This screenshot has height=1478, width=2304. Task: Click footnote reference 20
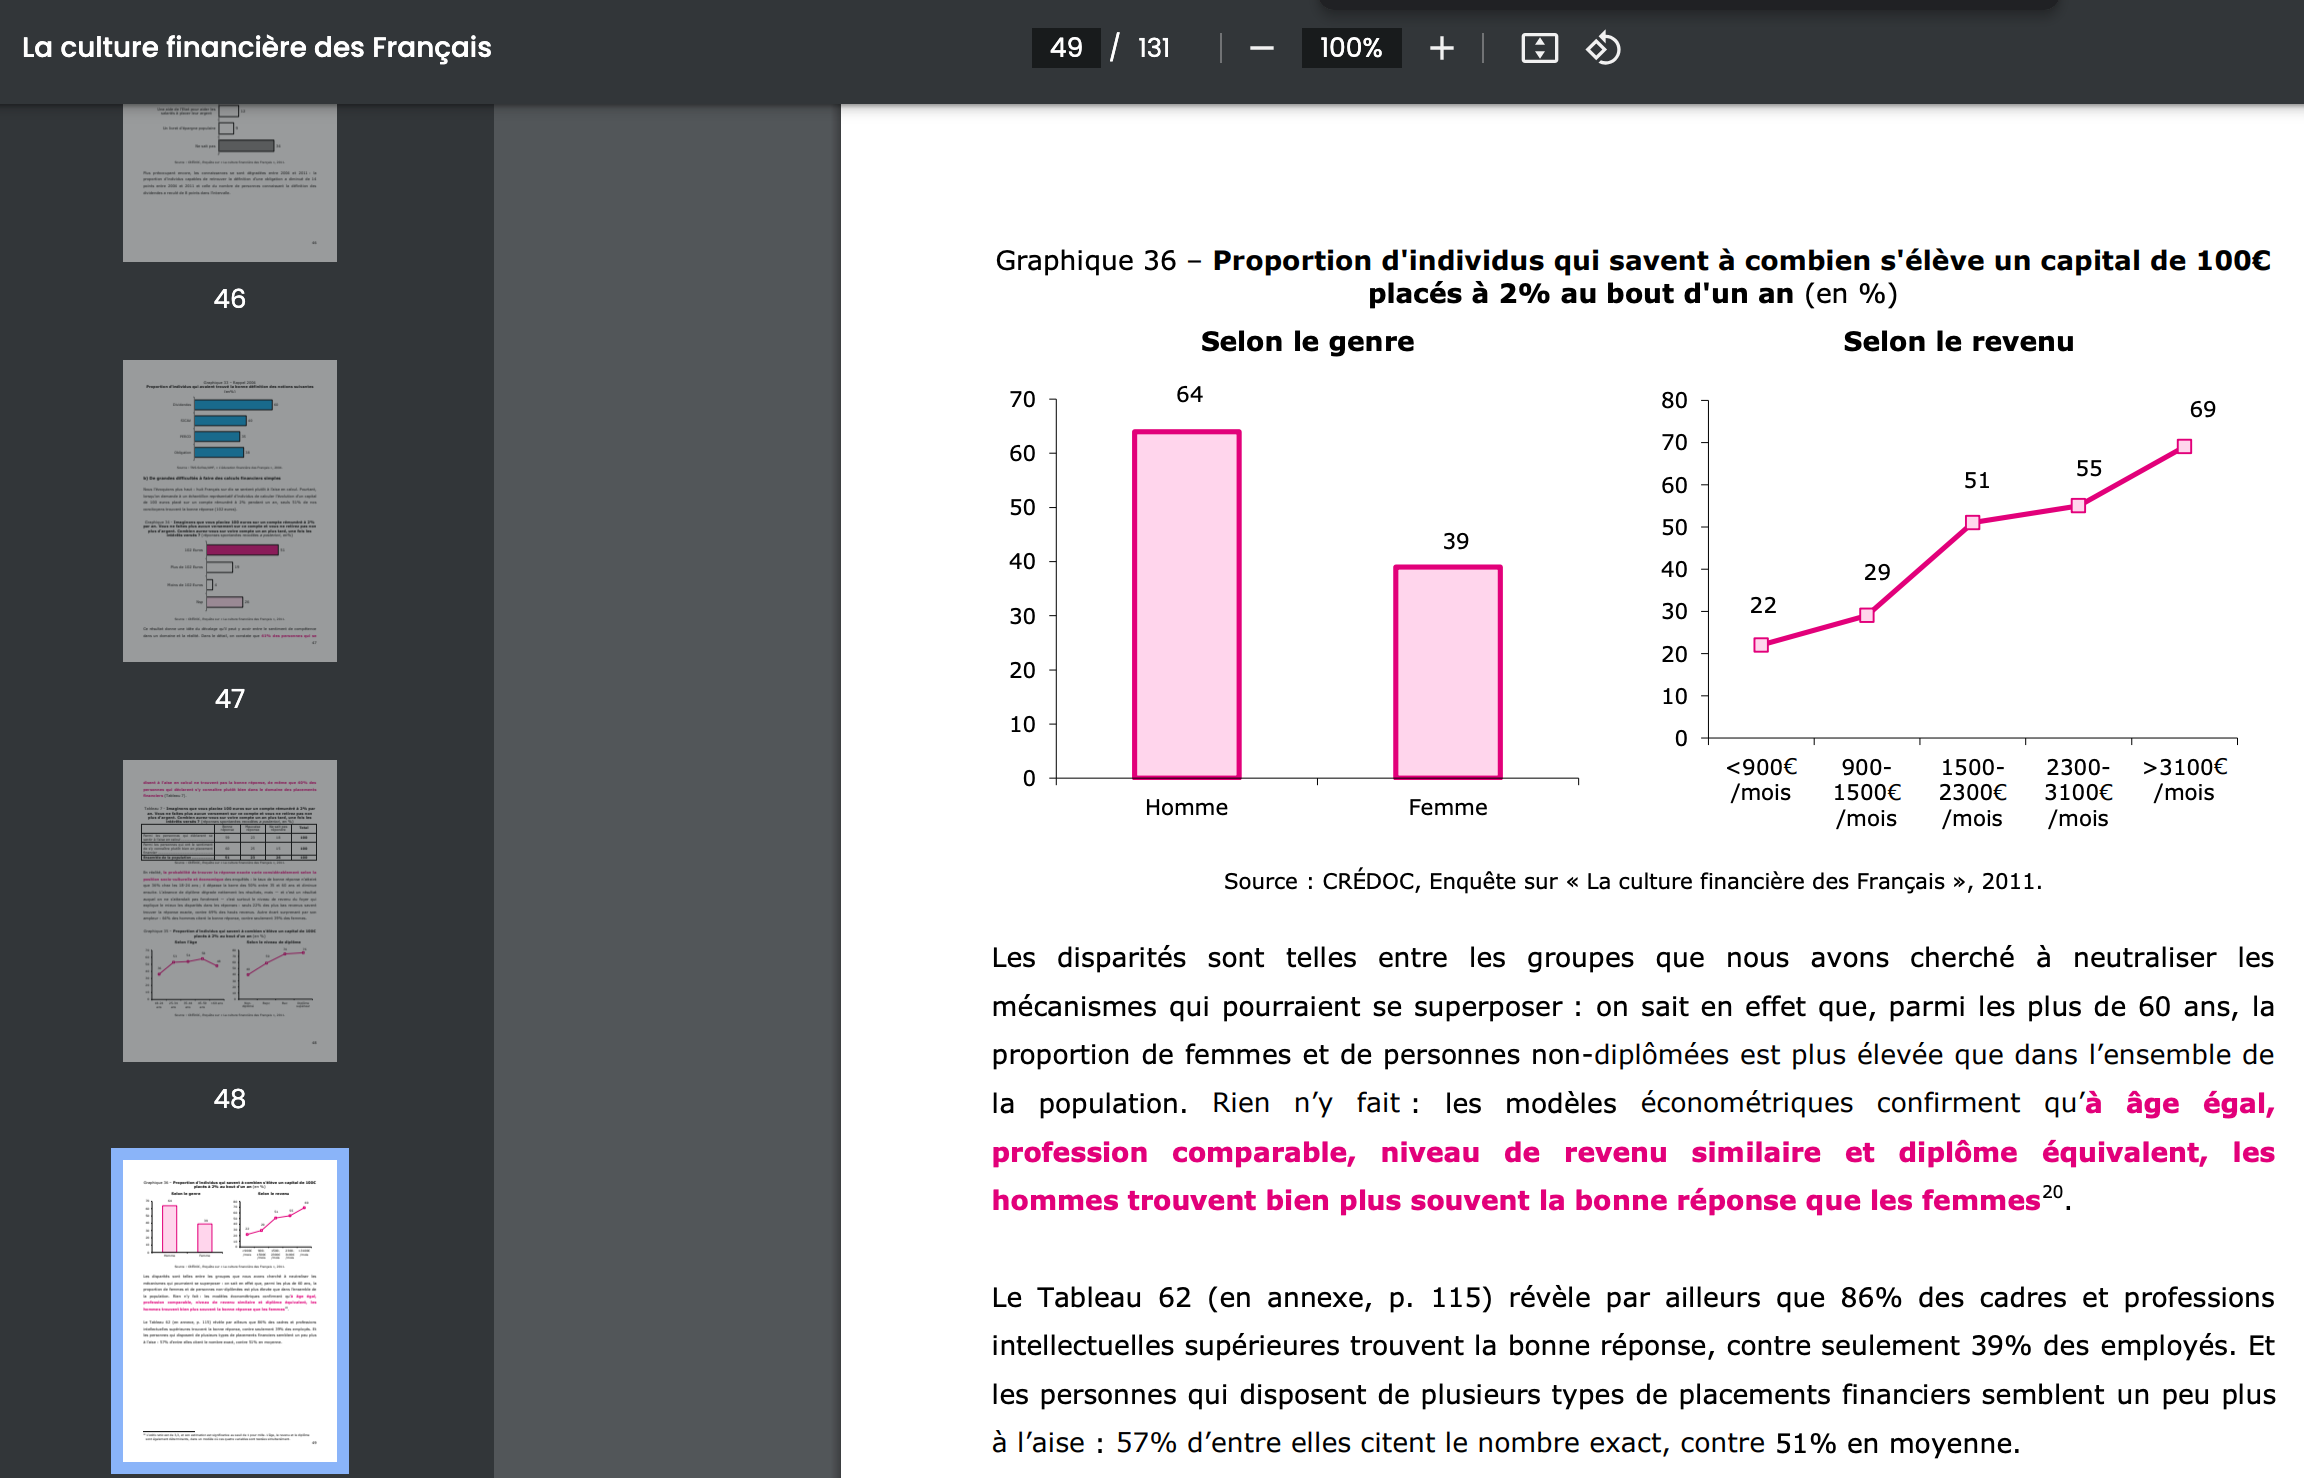point(2053,1191)
